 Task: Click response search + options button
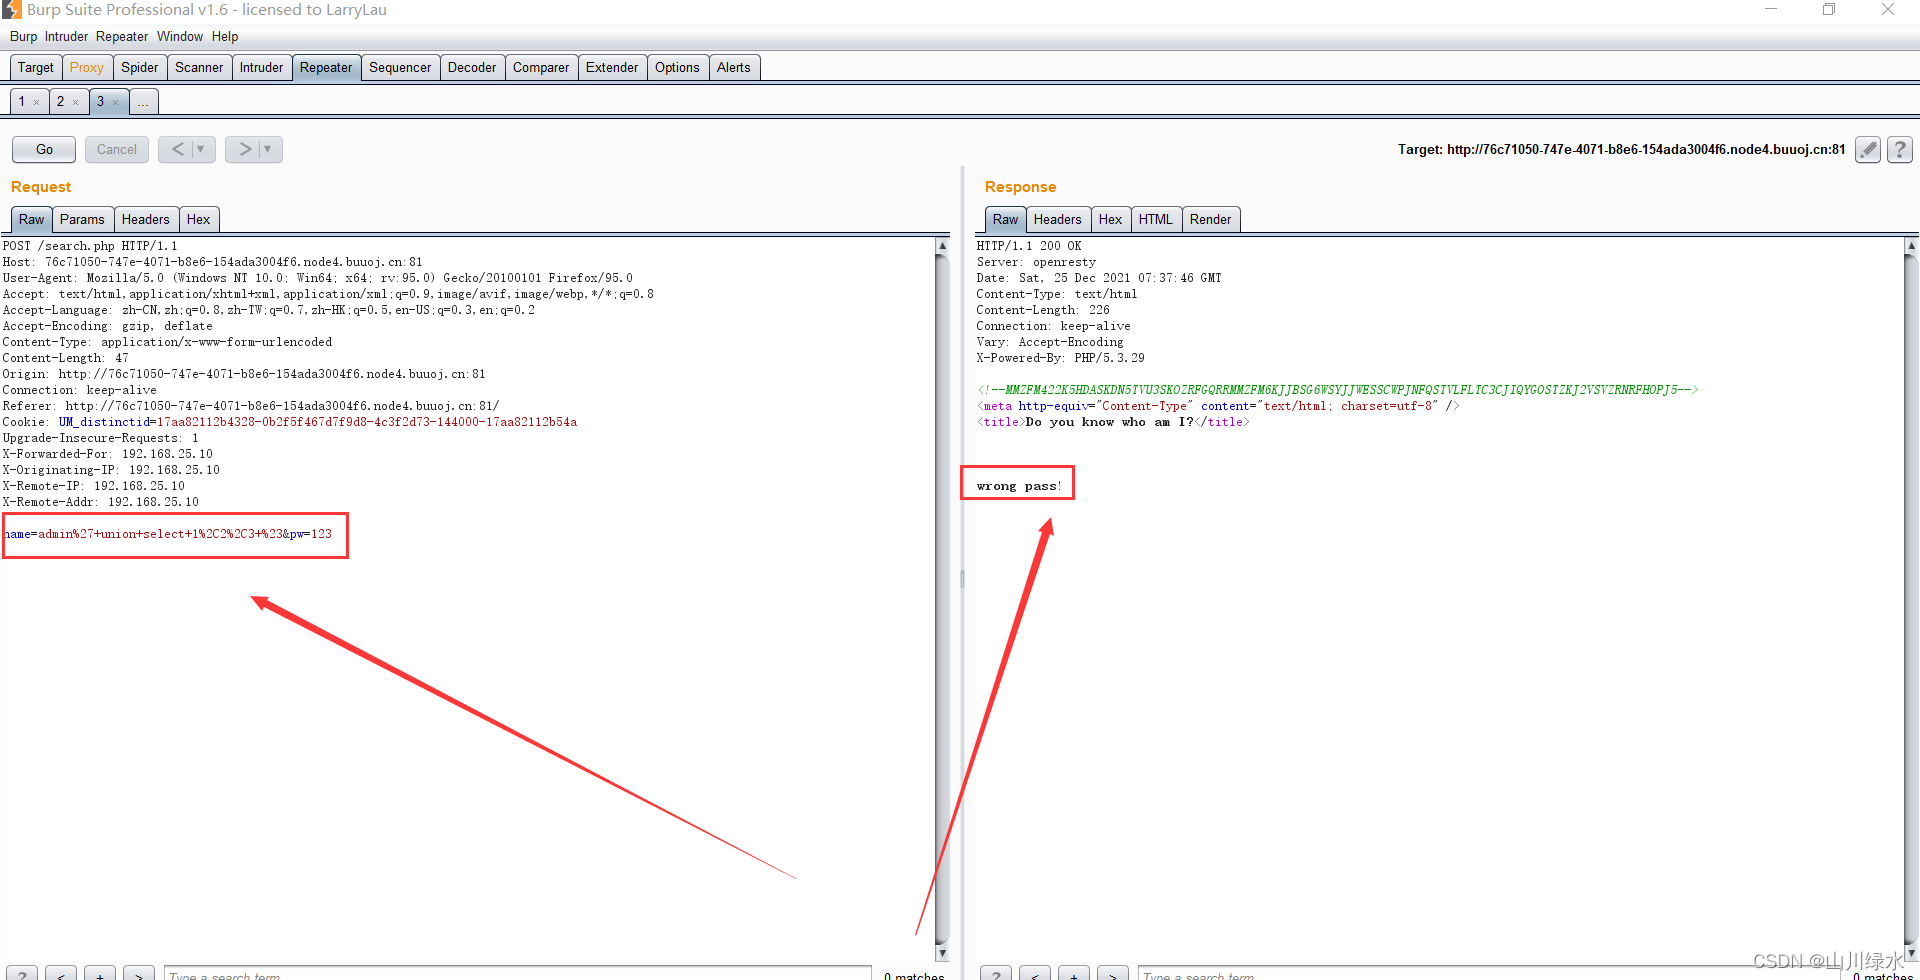pos(1074,975)
